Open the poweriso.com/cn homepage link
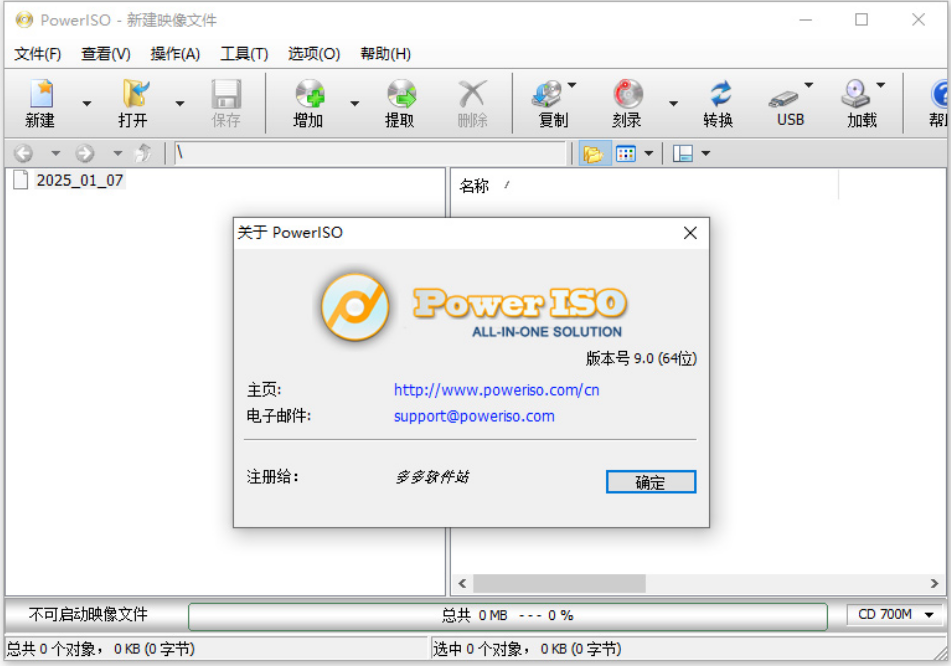 [x=496, y=390]
